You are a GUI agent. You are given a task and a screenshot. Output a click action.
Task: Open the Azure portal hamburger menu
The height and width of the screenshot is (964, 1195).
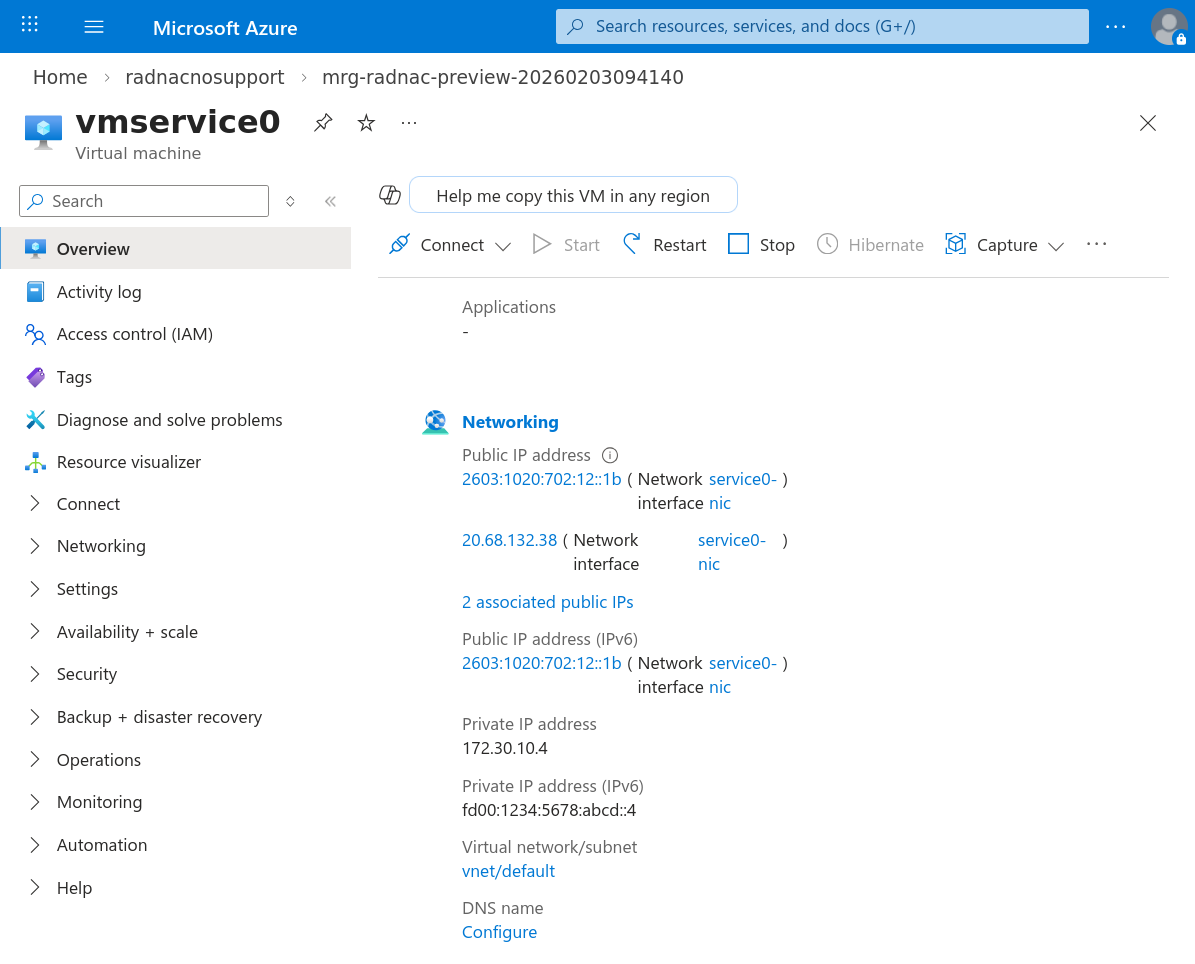94,27
